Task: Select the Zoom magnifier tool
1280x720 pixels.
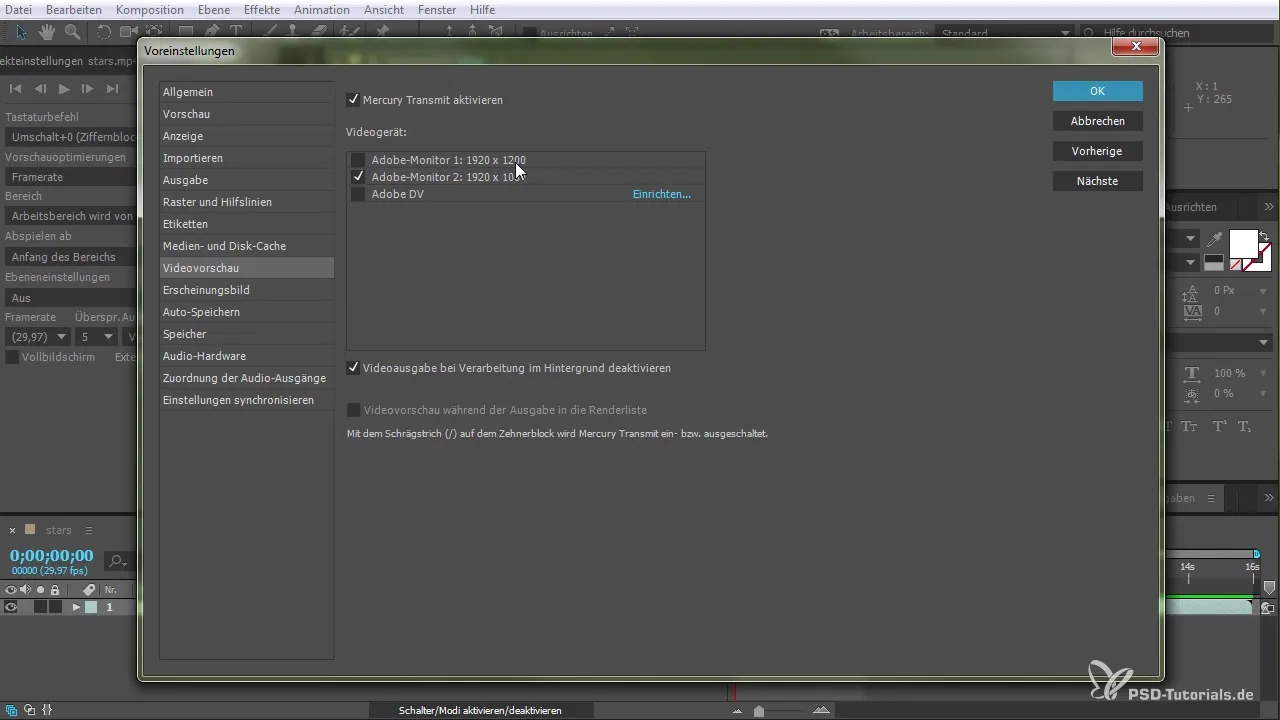Action: (x=72, y=32)
